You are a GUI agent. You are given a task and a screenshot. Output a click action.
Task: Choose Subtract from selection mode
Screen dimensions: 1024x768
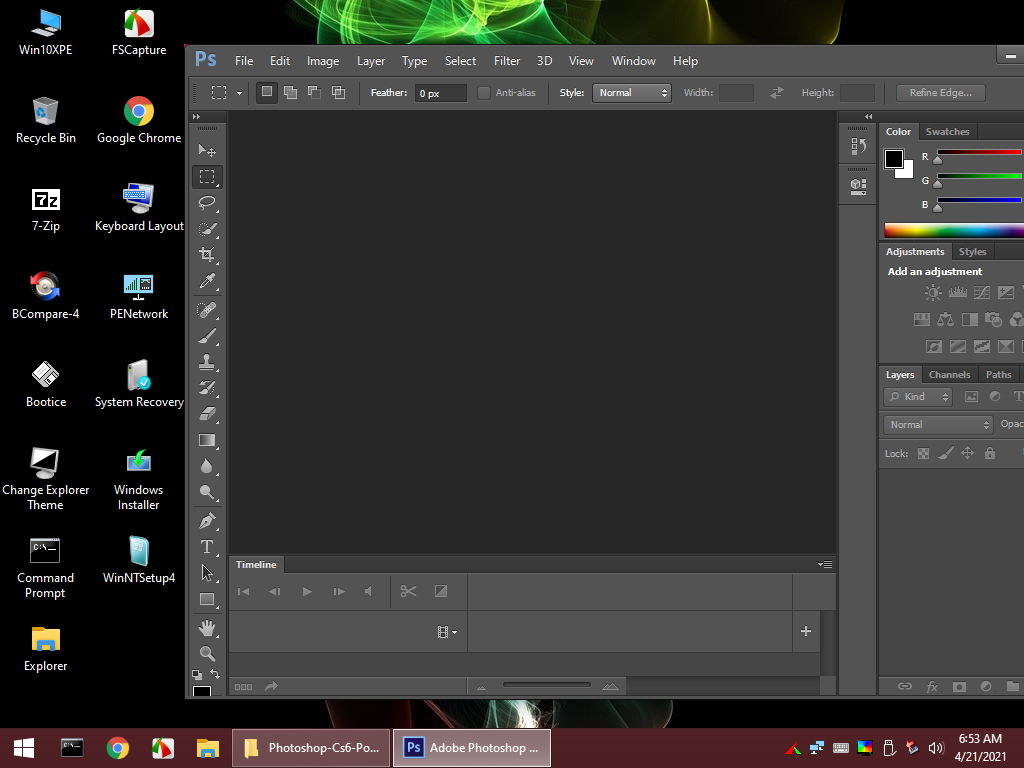314,92
